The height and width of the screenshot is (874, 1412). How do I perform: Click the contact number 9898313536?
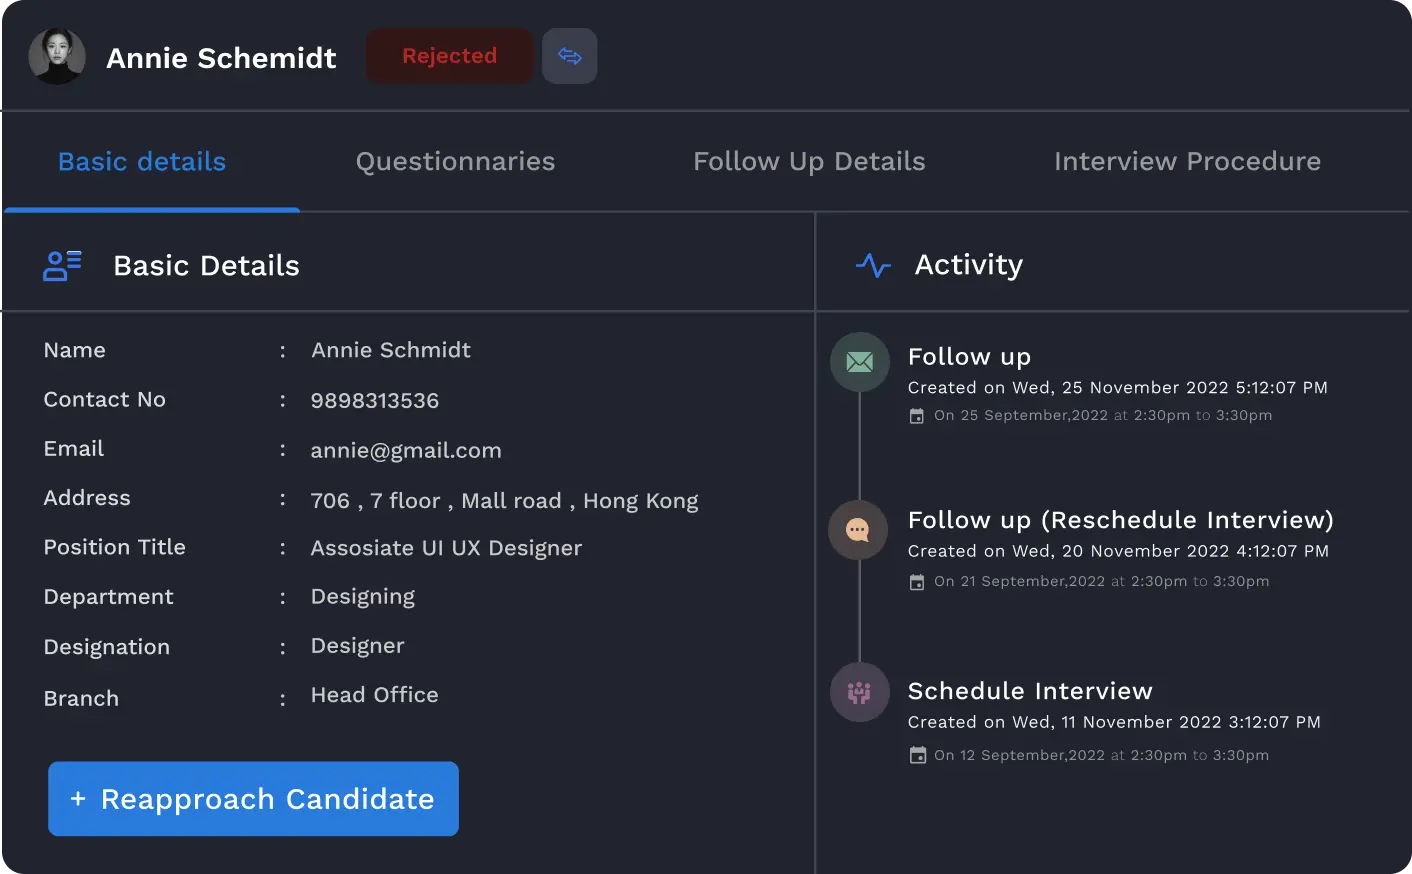point(375,400)
